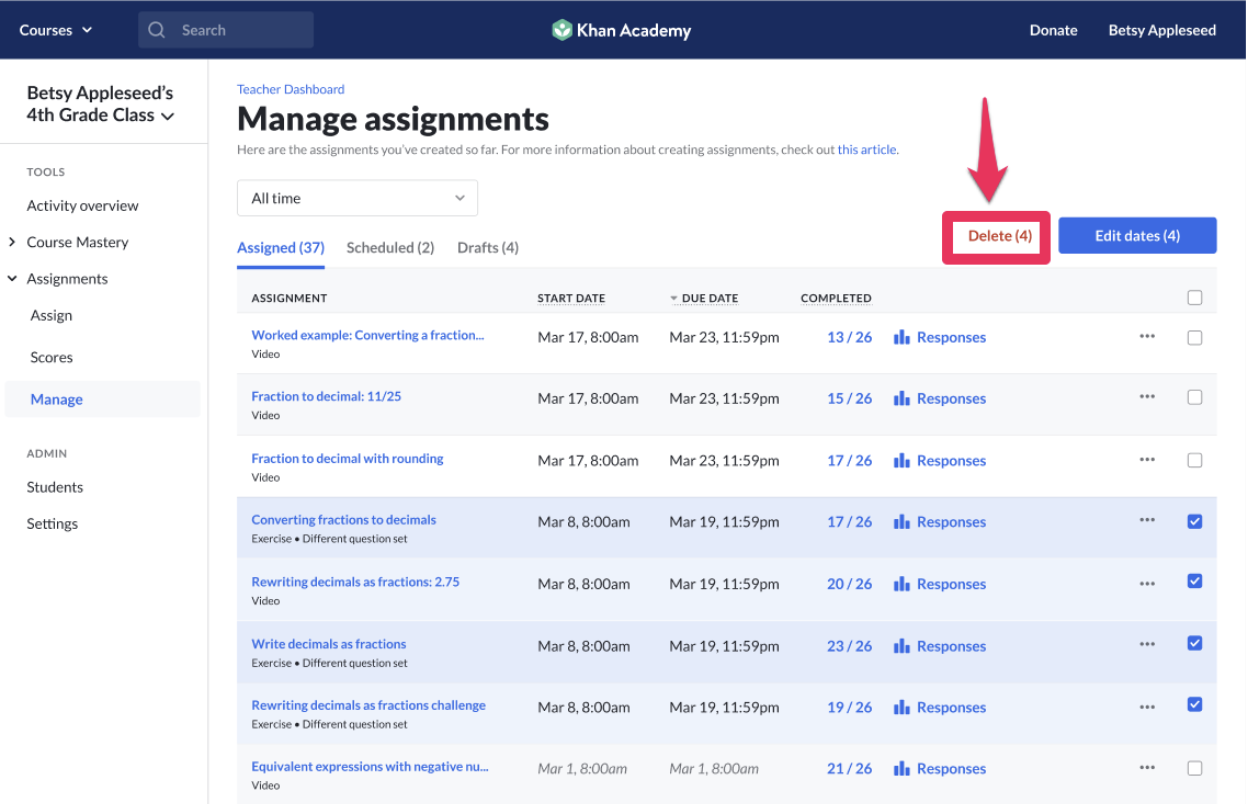Click bar chart icon for Equivalent expressions row
Viewport: 1246px width, 804px height.
click(902, 768)
